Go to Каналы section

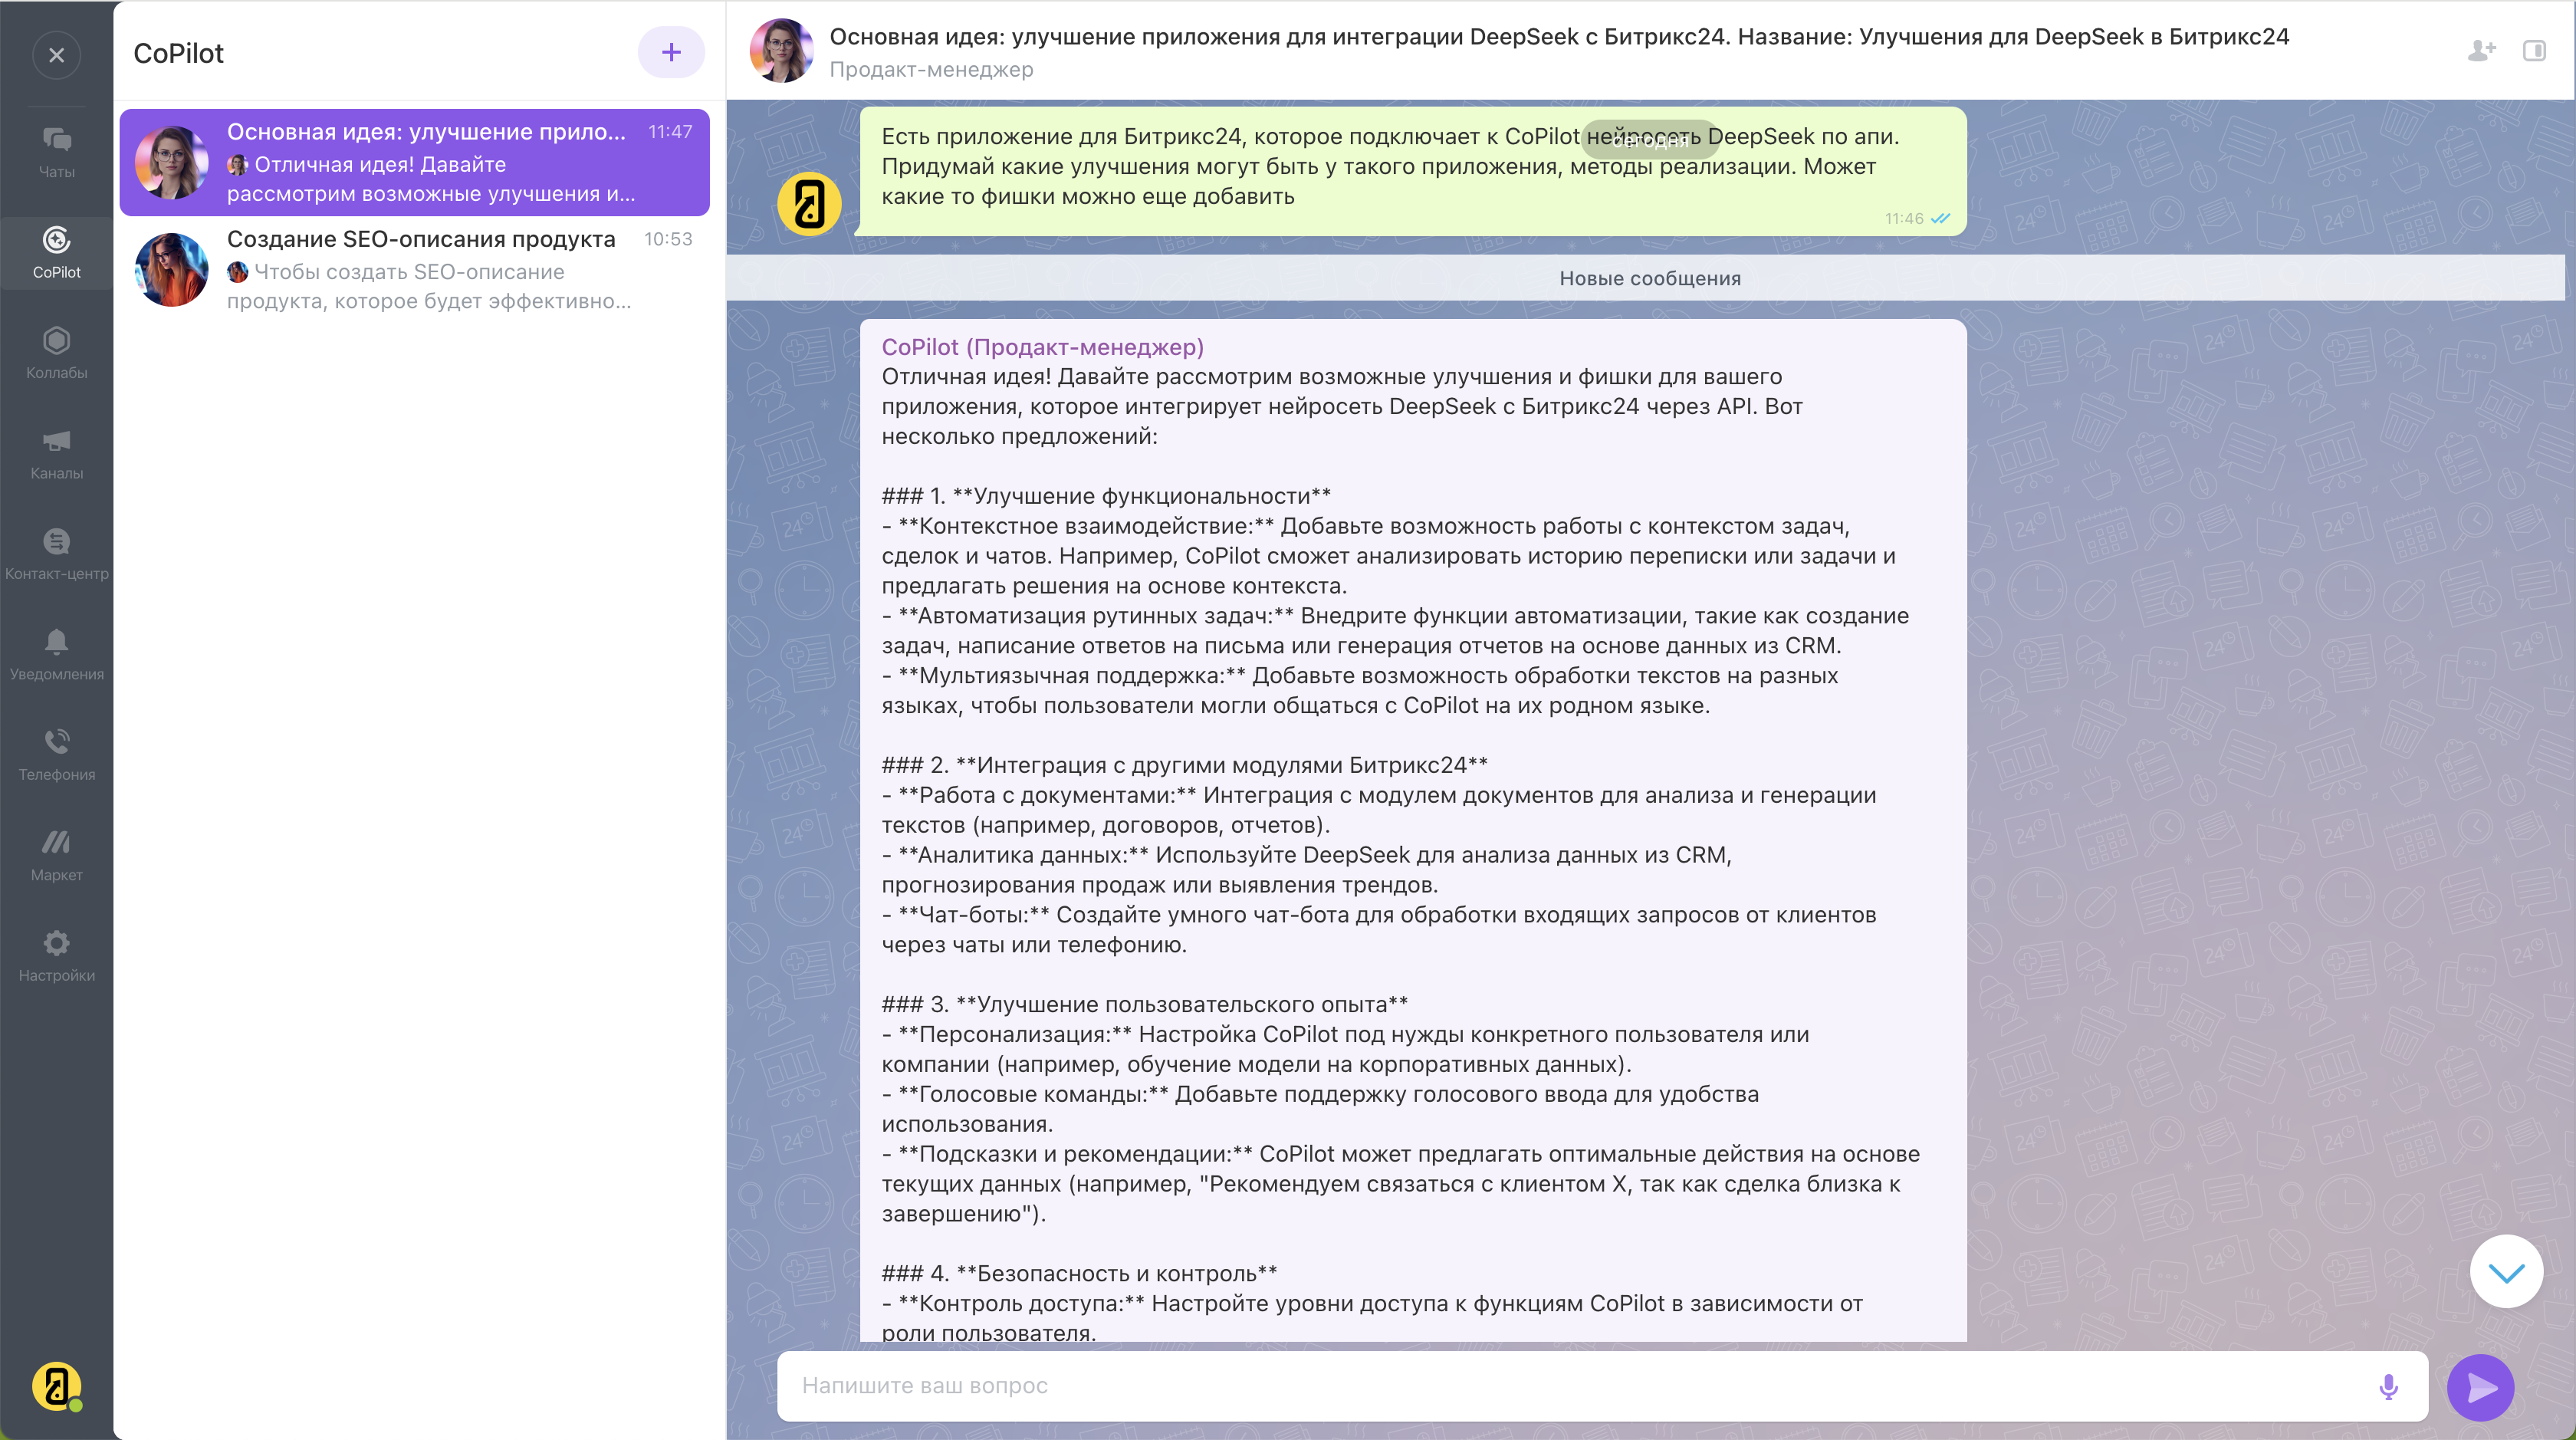click(x=56, y=453)
